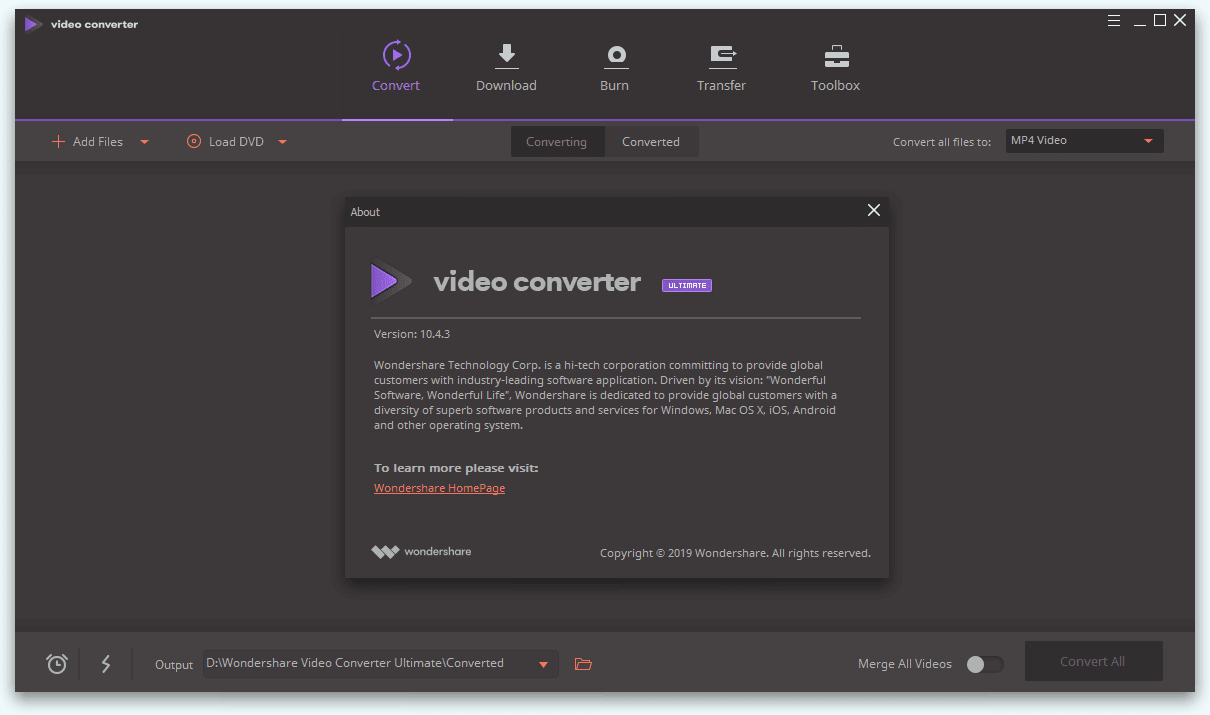Click the copyright 2019 Wondershare text
Screen dimensions: 1210x715
pyautogui.click(x=735, y=553)
